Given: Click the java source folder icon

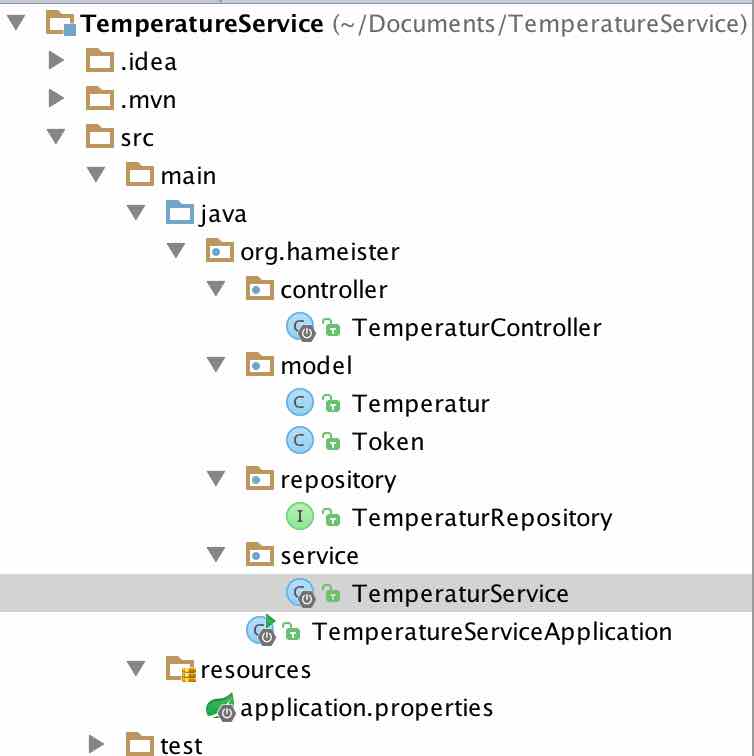Looking at the screenshot, I should [179, 213].
